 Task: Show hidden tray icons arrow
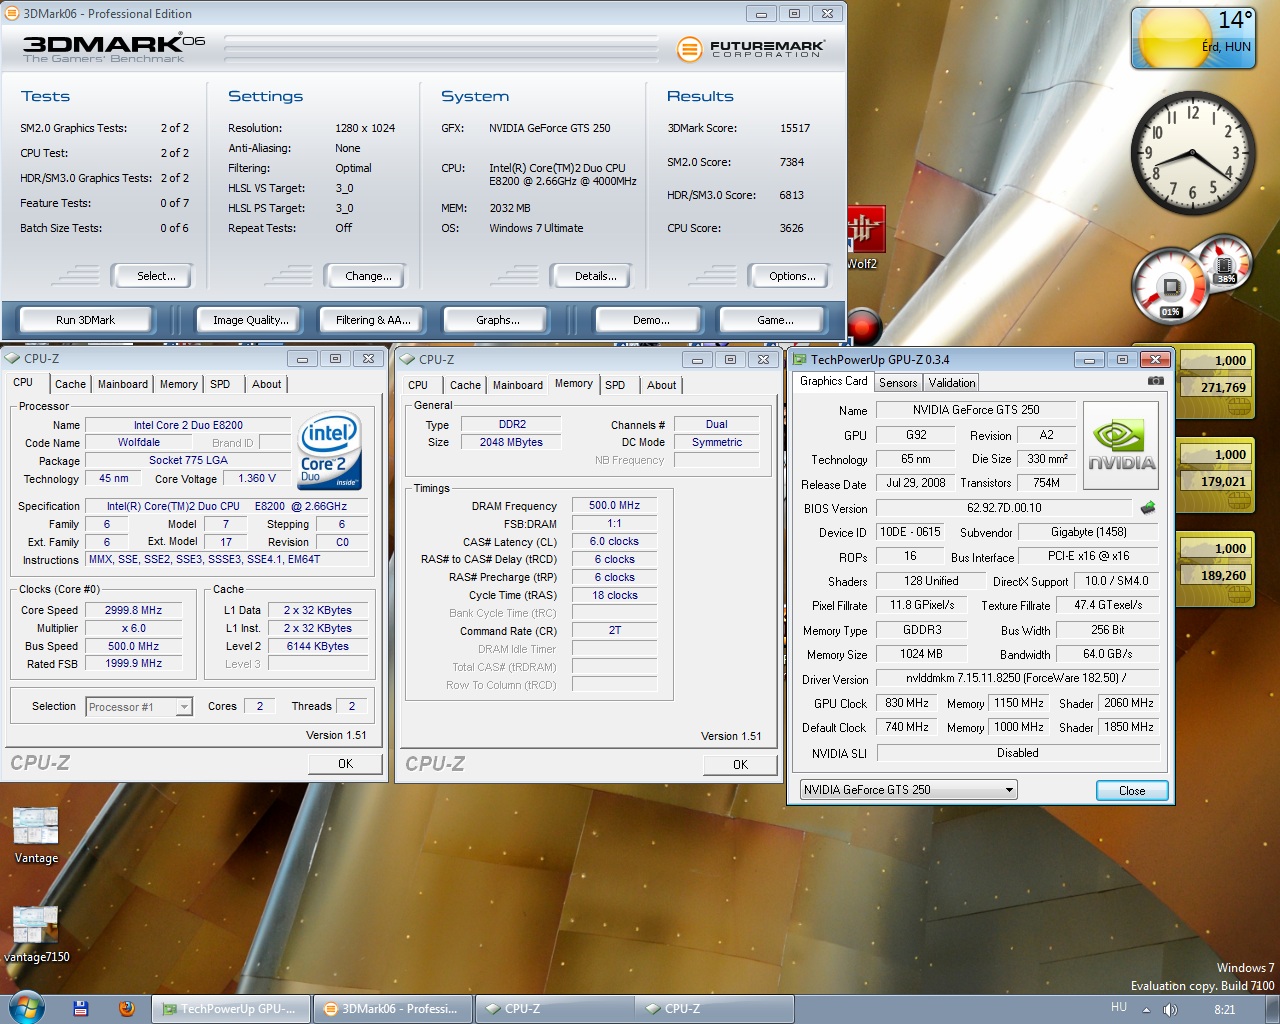pyautogui.click(x=1147, y=1009)
